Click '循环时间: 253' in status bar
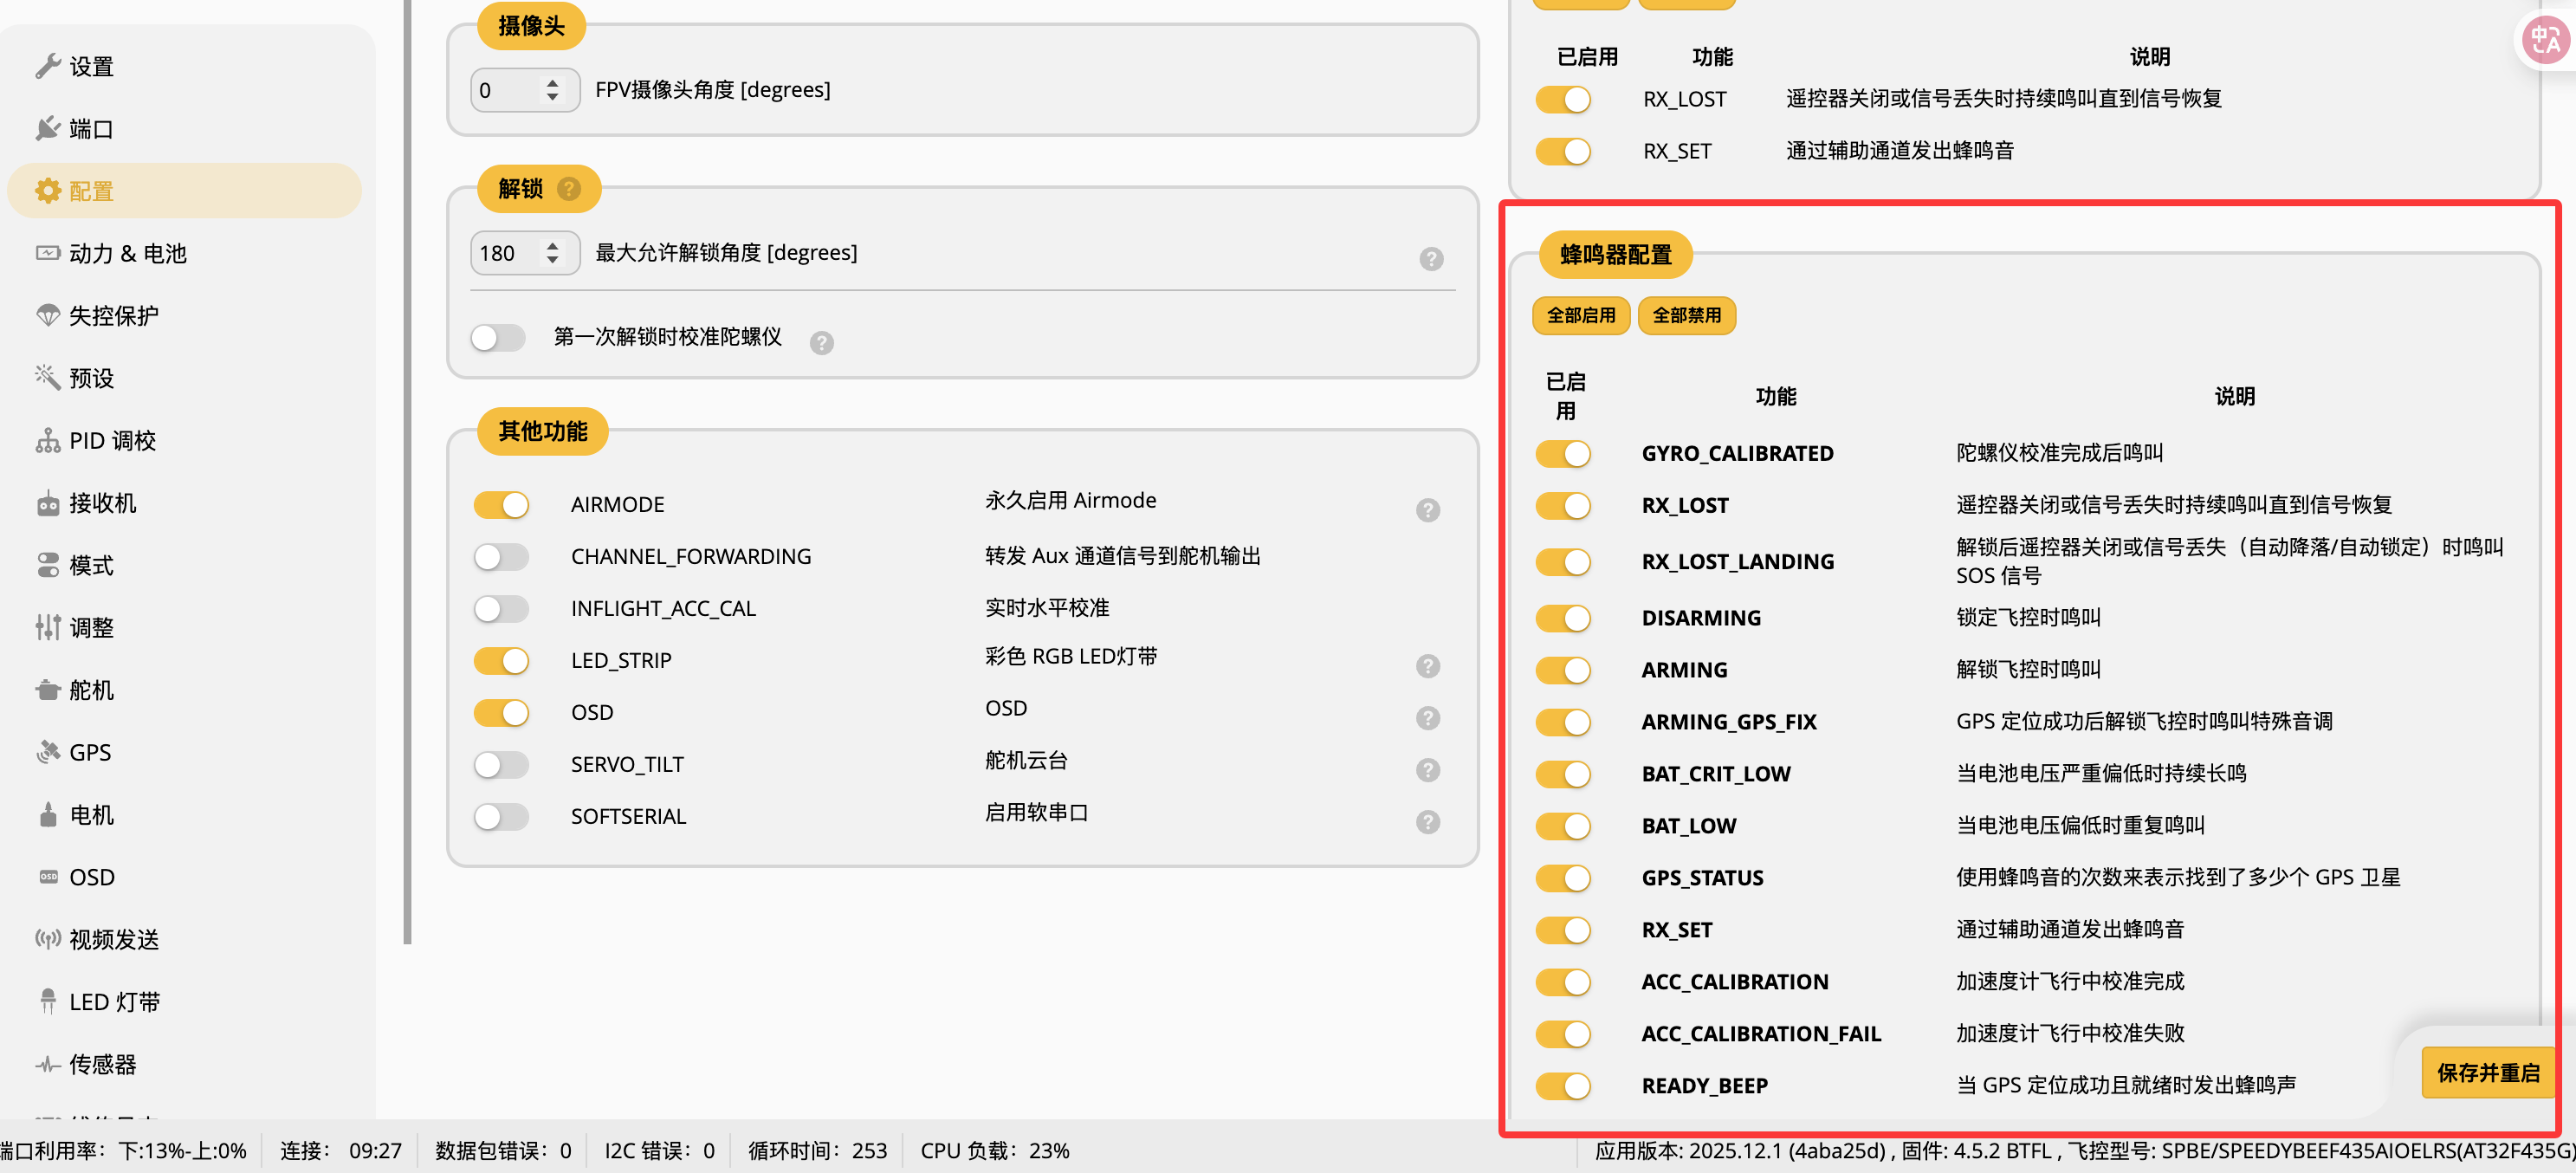This screenshot has width=2576, height=1173. click(817, 1151)
